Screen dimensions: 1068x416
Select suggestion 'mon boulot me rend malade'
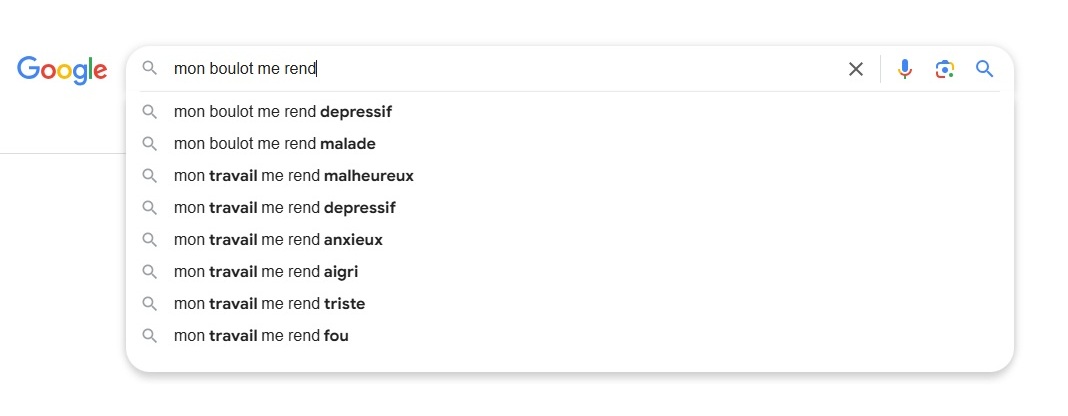[x=275, y=144]
